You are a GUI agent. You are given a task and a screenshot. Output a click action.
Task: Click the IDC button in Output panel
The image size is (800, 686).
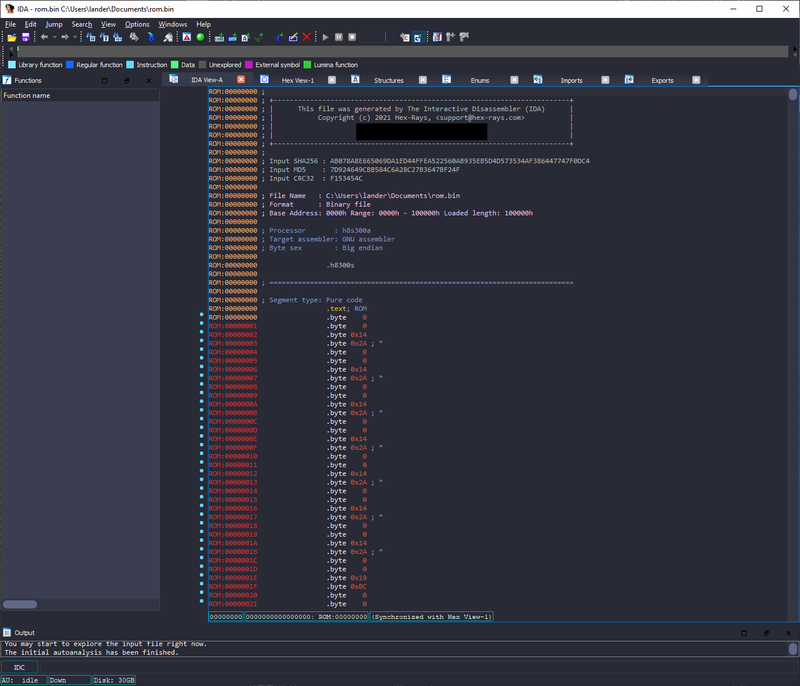20,667
